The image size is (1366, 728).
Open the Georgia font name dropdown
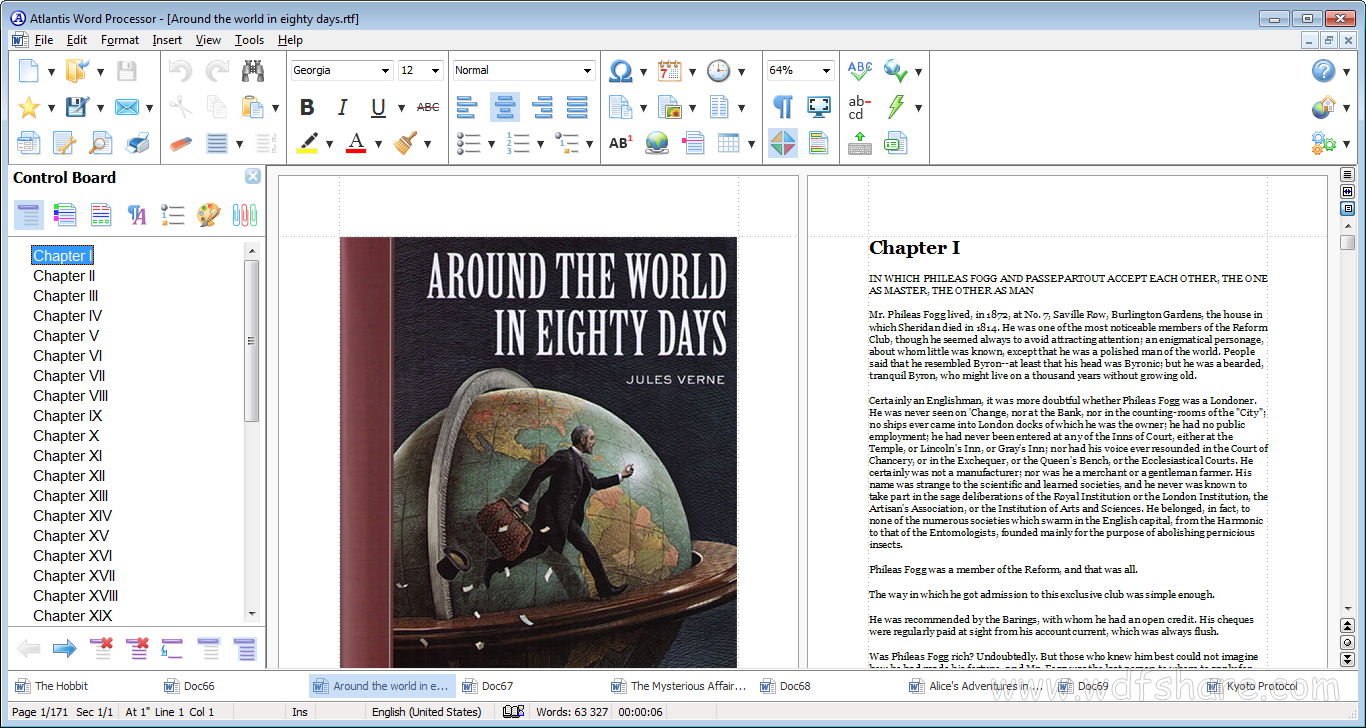tap(386, 71)
